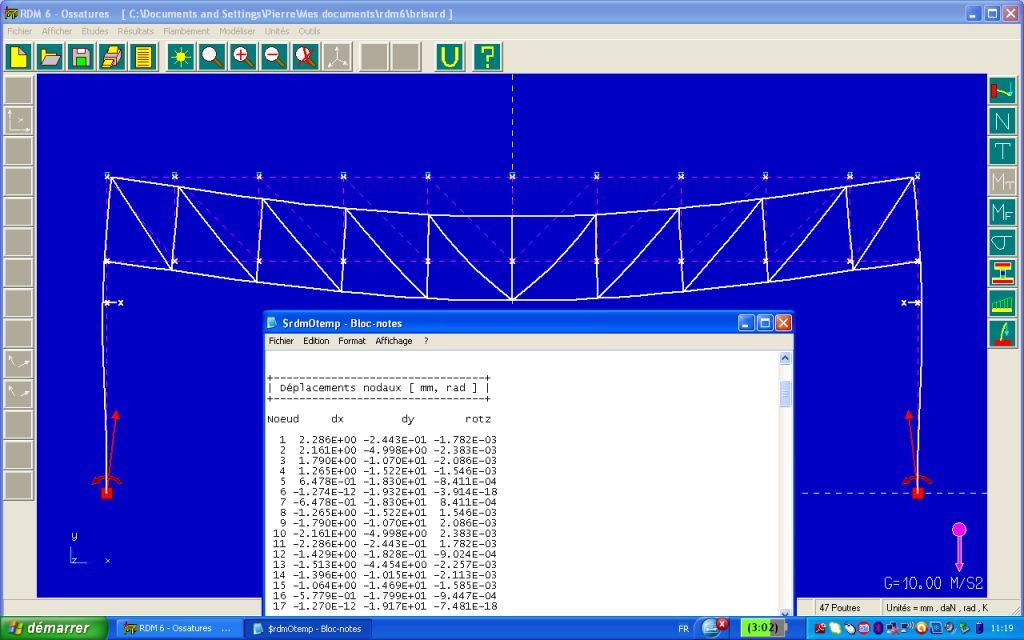The width and height of the screenshot is (1024, 640).
Task: Show normal force diagram with N icon
Action: pos(1002,121)
